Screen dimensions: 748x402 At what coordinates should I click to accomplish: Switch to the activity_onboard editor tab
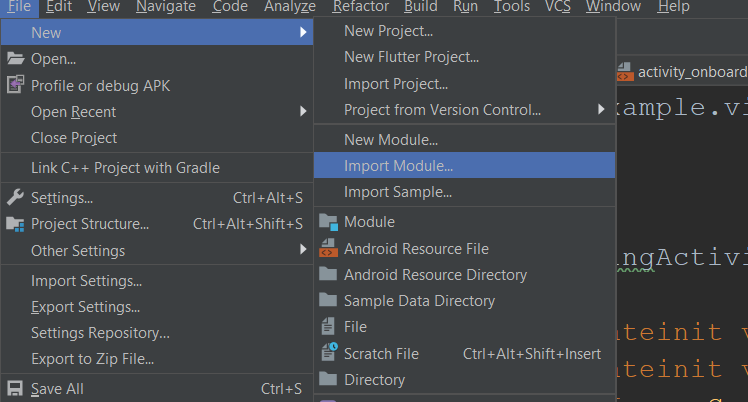(x=690, y=72)
